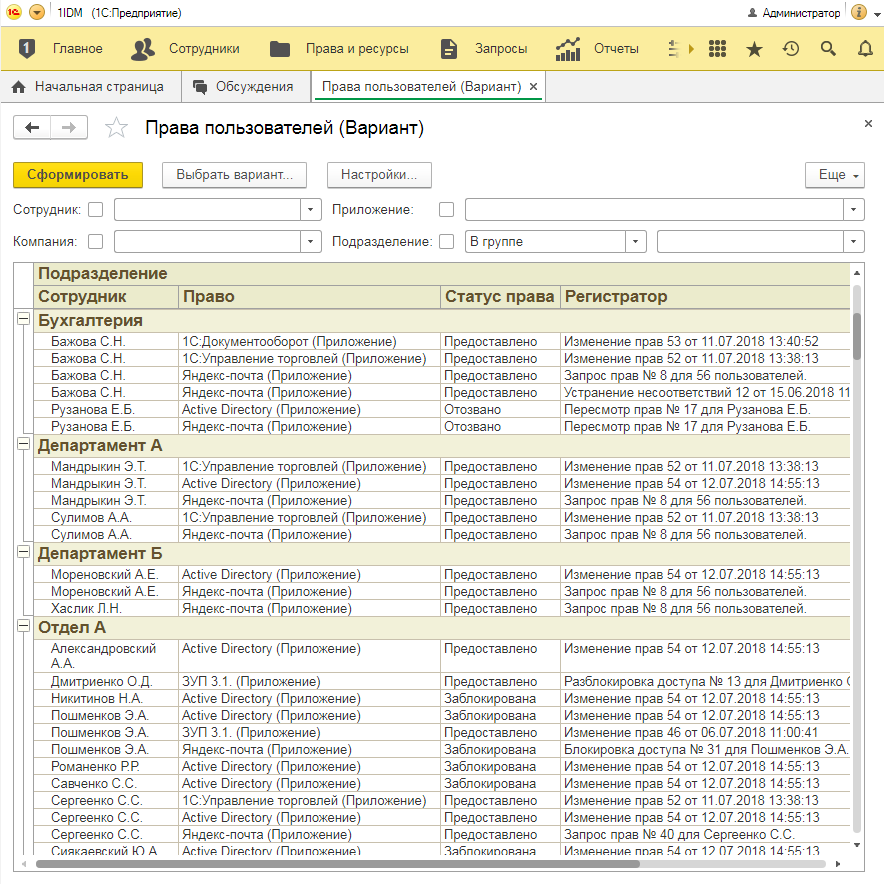
Task: Open the Еще dropdown menu
Action: click(x=834, y=175)
